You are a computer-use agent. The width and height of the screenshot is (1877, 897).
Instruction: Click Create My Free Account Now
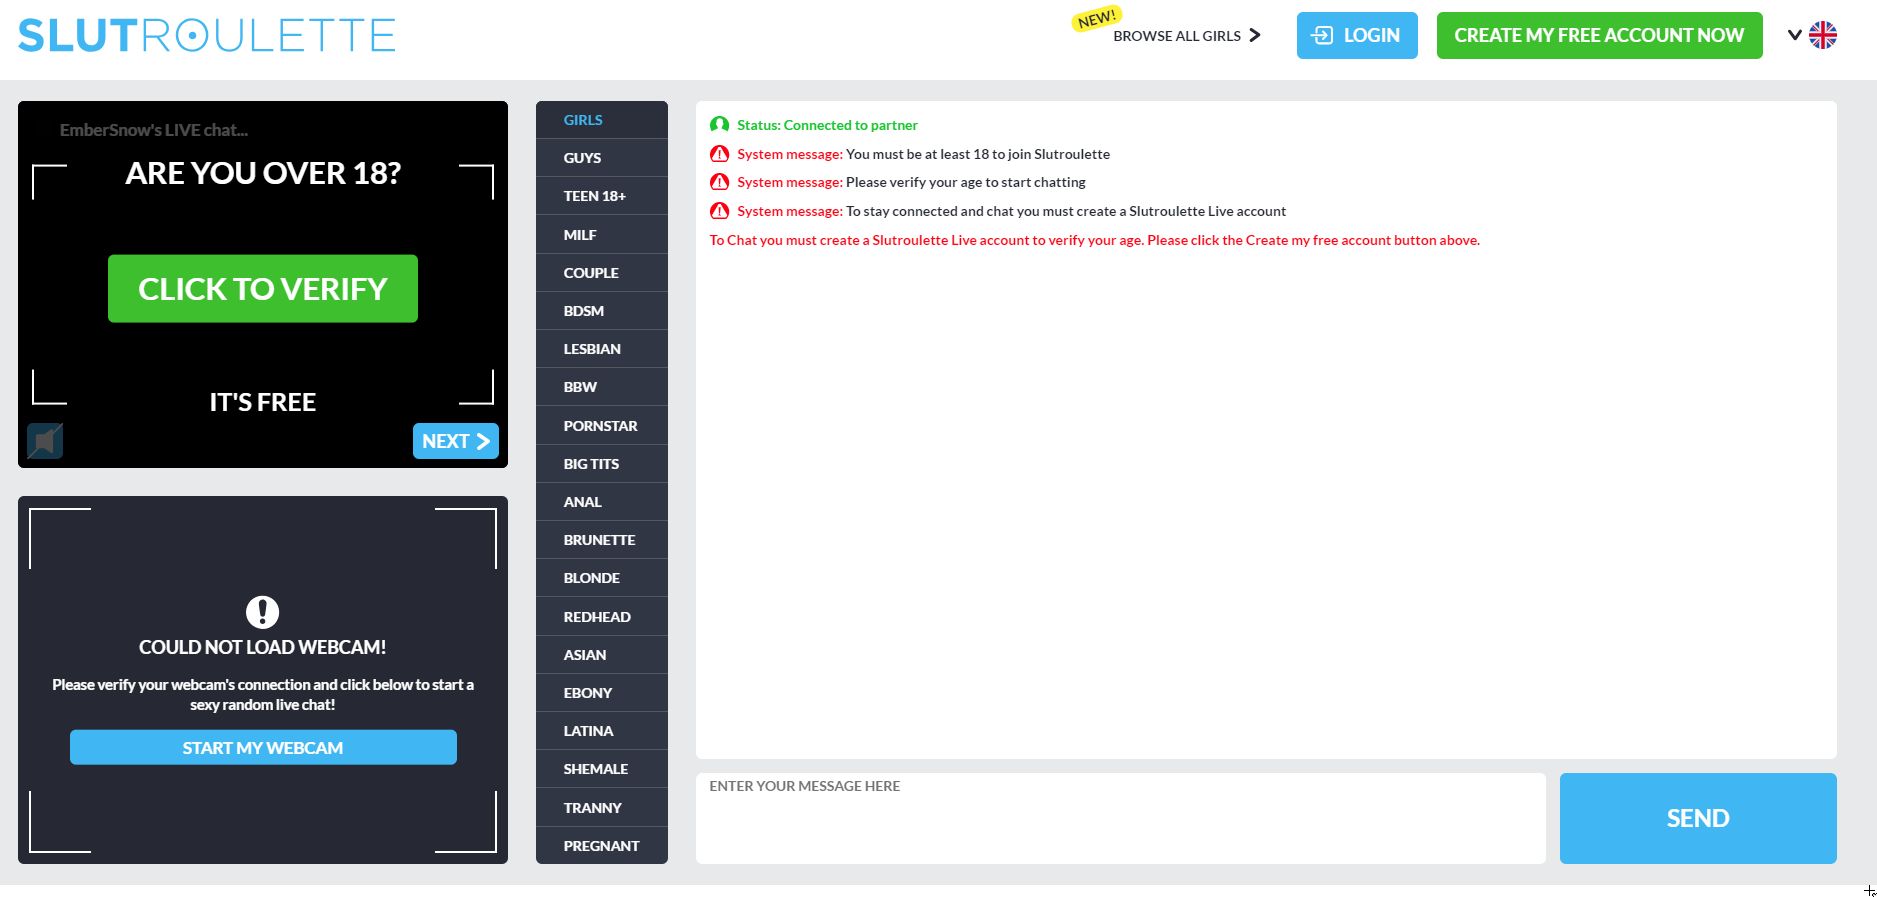pyautogui.click(x=1599, y=35)
